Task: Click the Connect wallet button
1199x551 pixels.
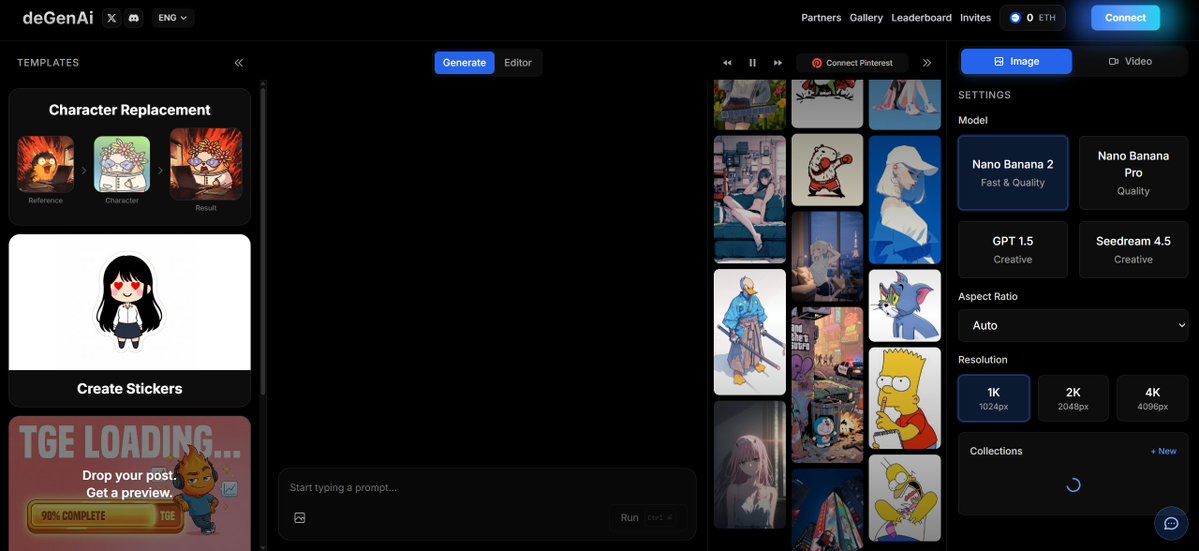Action: (x=1125, y=18)
